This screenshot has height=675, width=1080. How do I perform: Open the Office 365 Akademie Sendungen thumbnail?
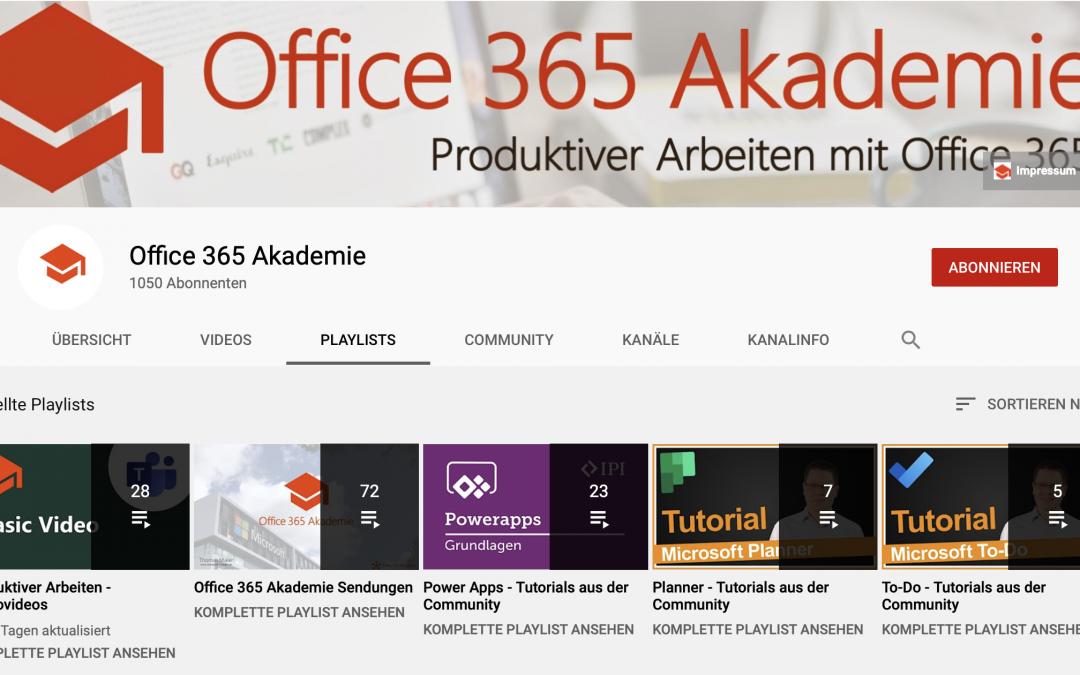(290, 505)
